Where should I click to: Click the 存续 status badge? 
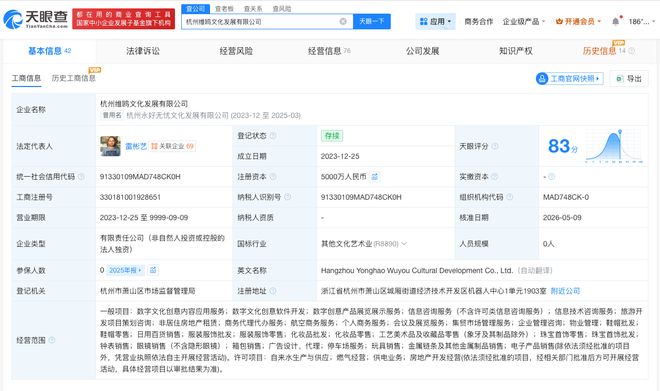tap(332, 136)
